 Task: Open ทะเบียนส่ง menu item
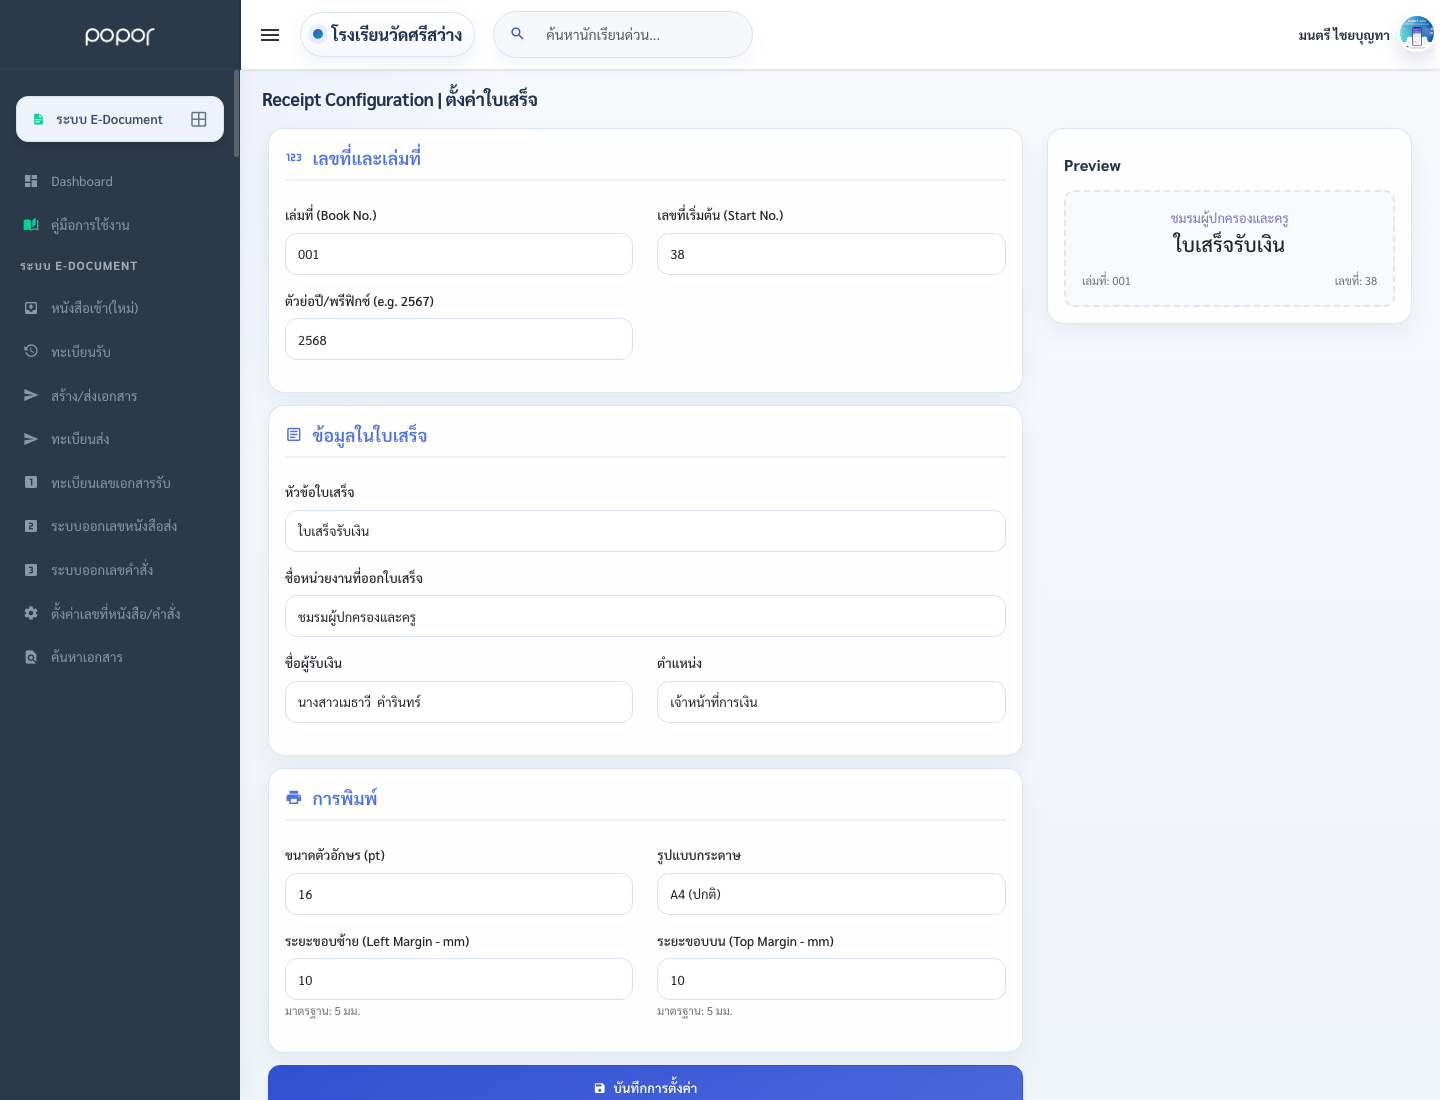pos(120,439)
